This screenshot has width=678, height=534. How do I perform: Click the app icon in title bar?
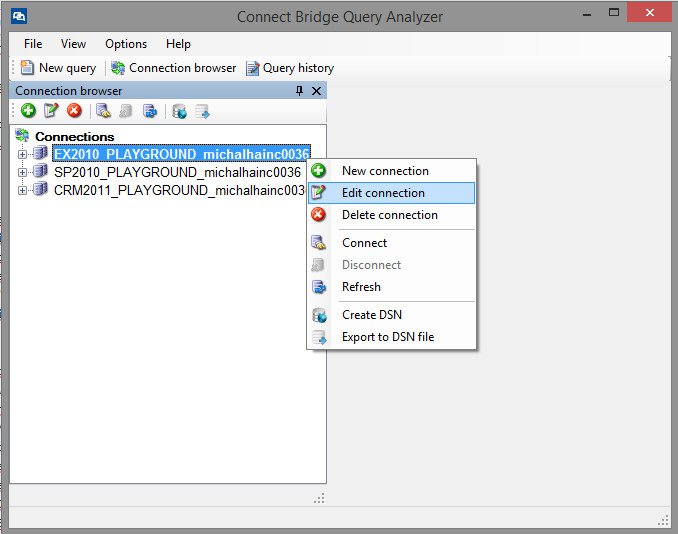pos(19,16)
